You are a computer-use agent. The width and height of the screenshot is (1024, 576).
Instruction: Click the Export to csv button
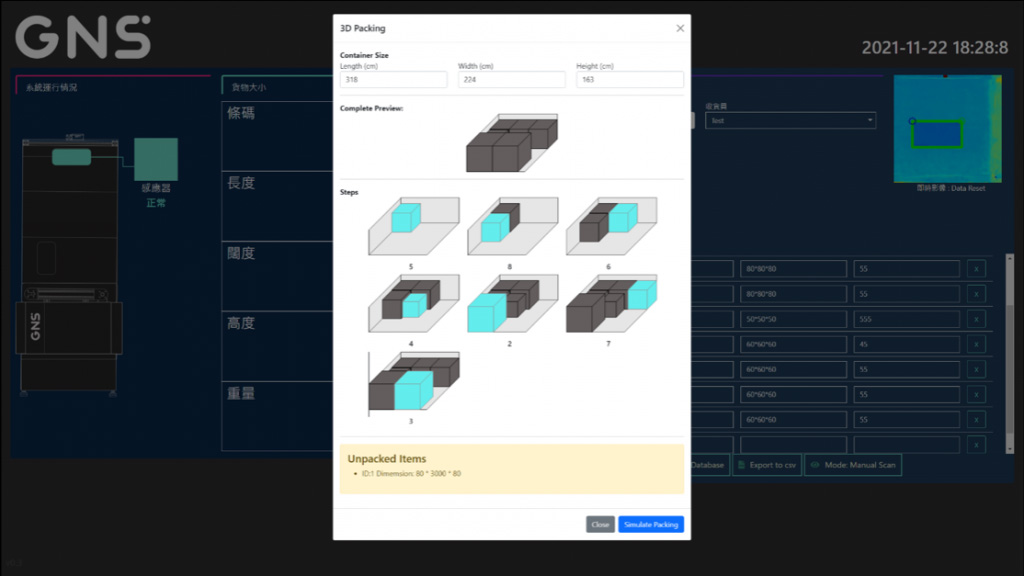click(x=767, y=465)
